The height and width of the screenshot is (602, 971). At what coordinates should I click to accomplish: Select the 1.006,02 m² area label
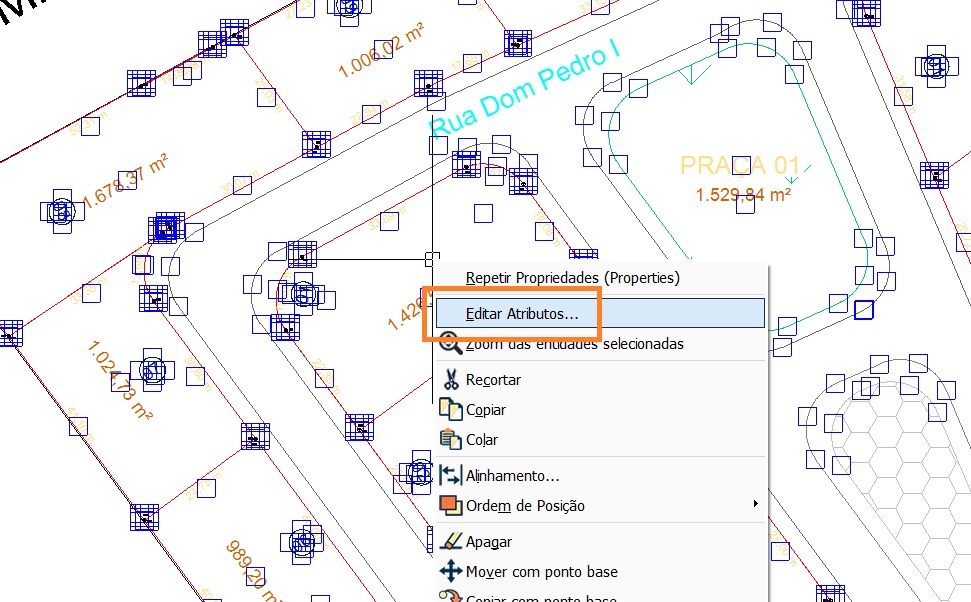click(380, 54)
